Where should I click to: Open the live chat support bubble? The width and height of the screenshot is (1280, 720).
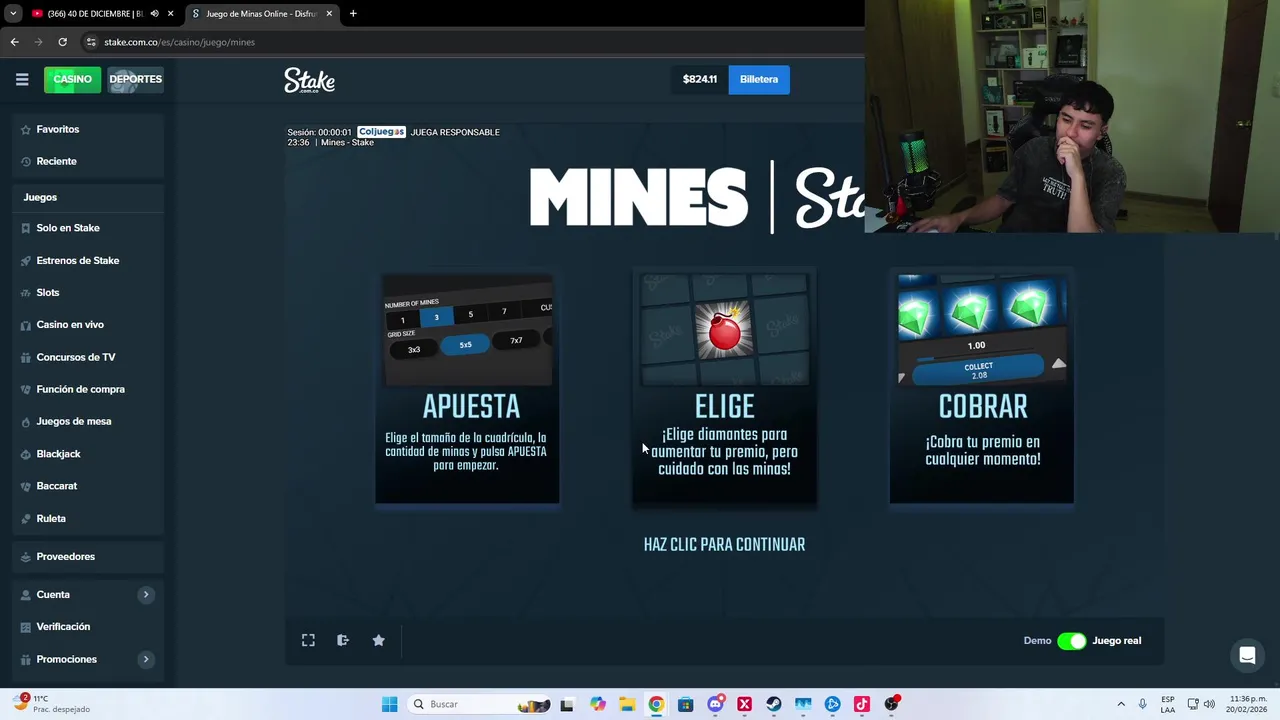point(1247,656)
